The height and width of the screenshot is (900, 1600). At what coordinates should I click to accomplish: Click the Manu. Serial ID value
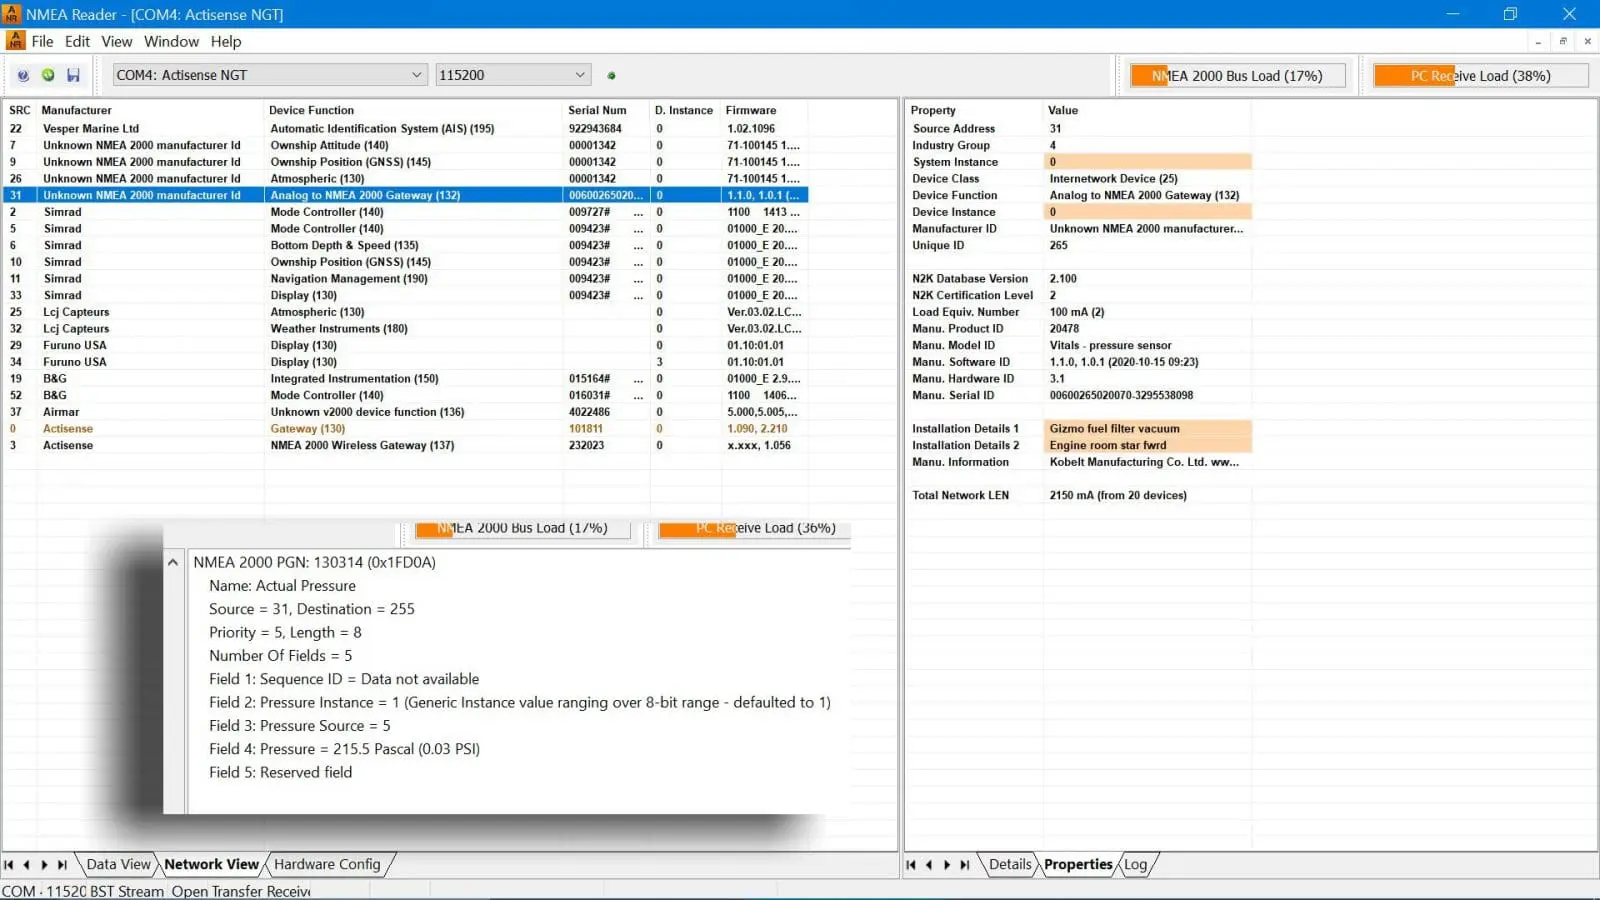(1121, 396)
